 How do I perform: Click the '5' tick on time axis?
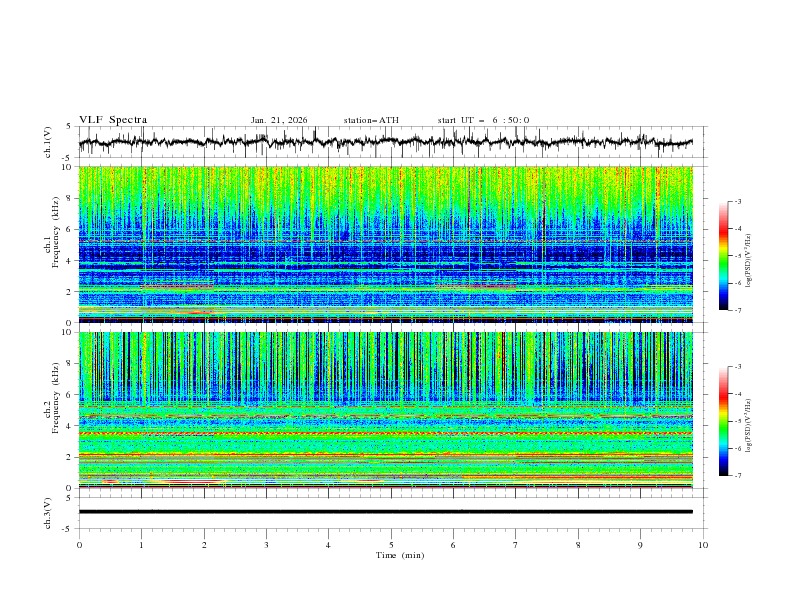[391, 545]
